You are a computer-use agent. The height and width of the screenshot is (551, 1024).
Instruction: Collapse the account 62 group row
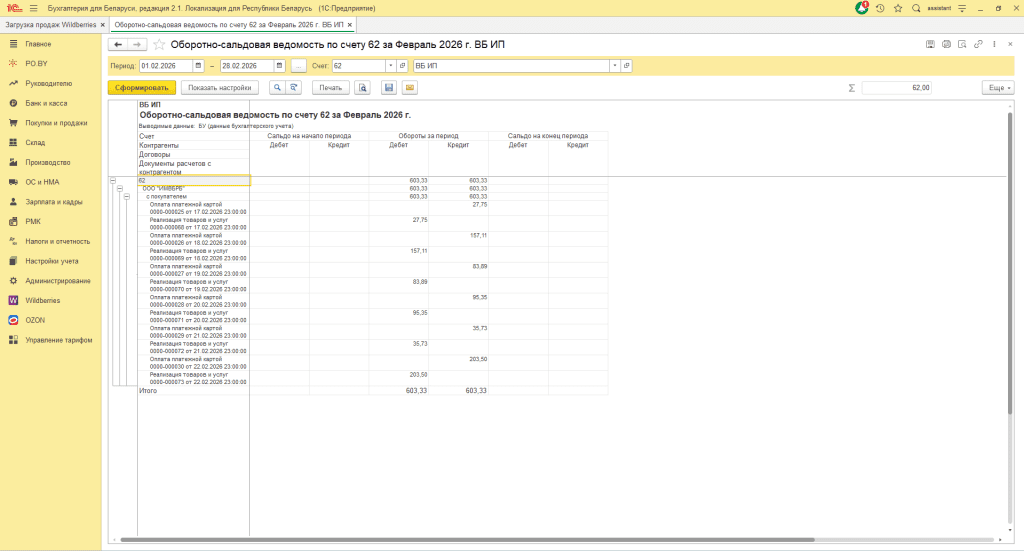(112, 180)
